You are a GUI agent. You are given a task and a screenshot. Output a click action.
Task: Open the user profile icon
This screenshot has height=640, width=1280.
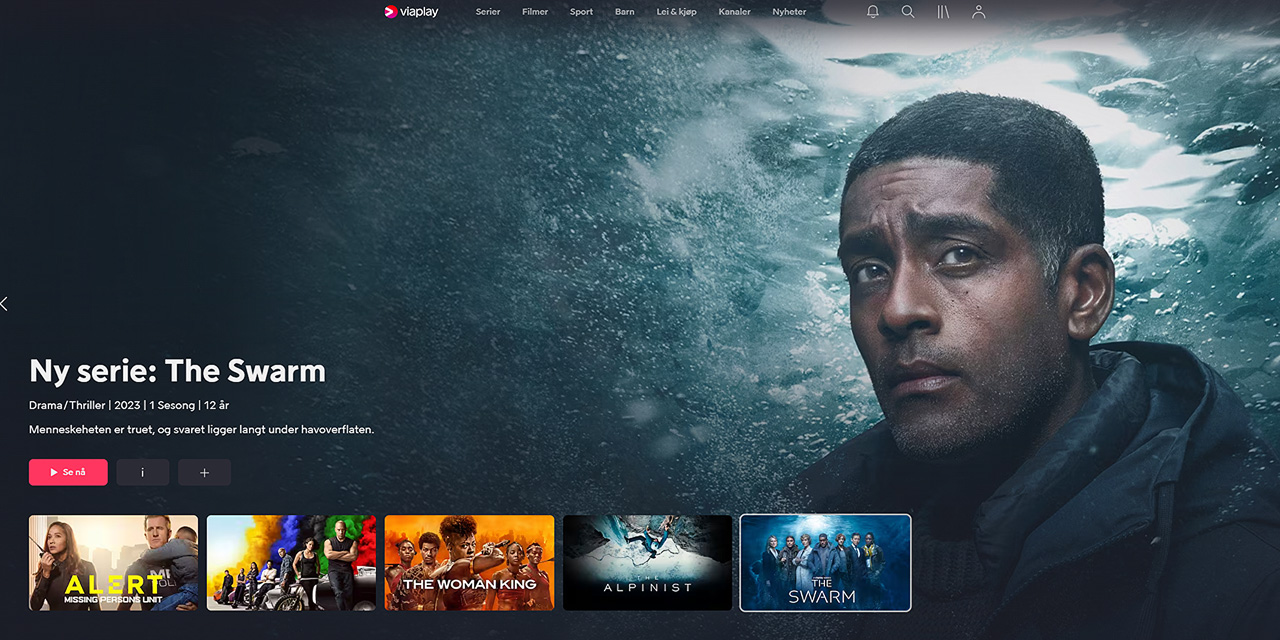[979, 12]
